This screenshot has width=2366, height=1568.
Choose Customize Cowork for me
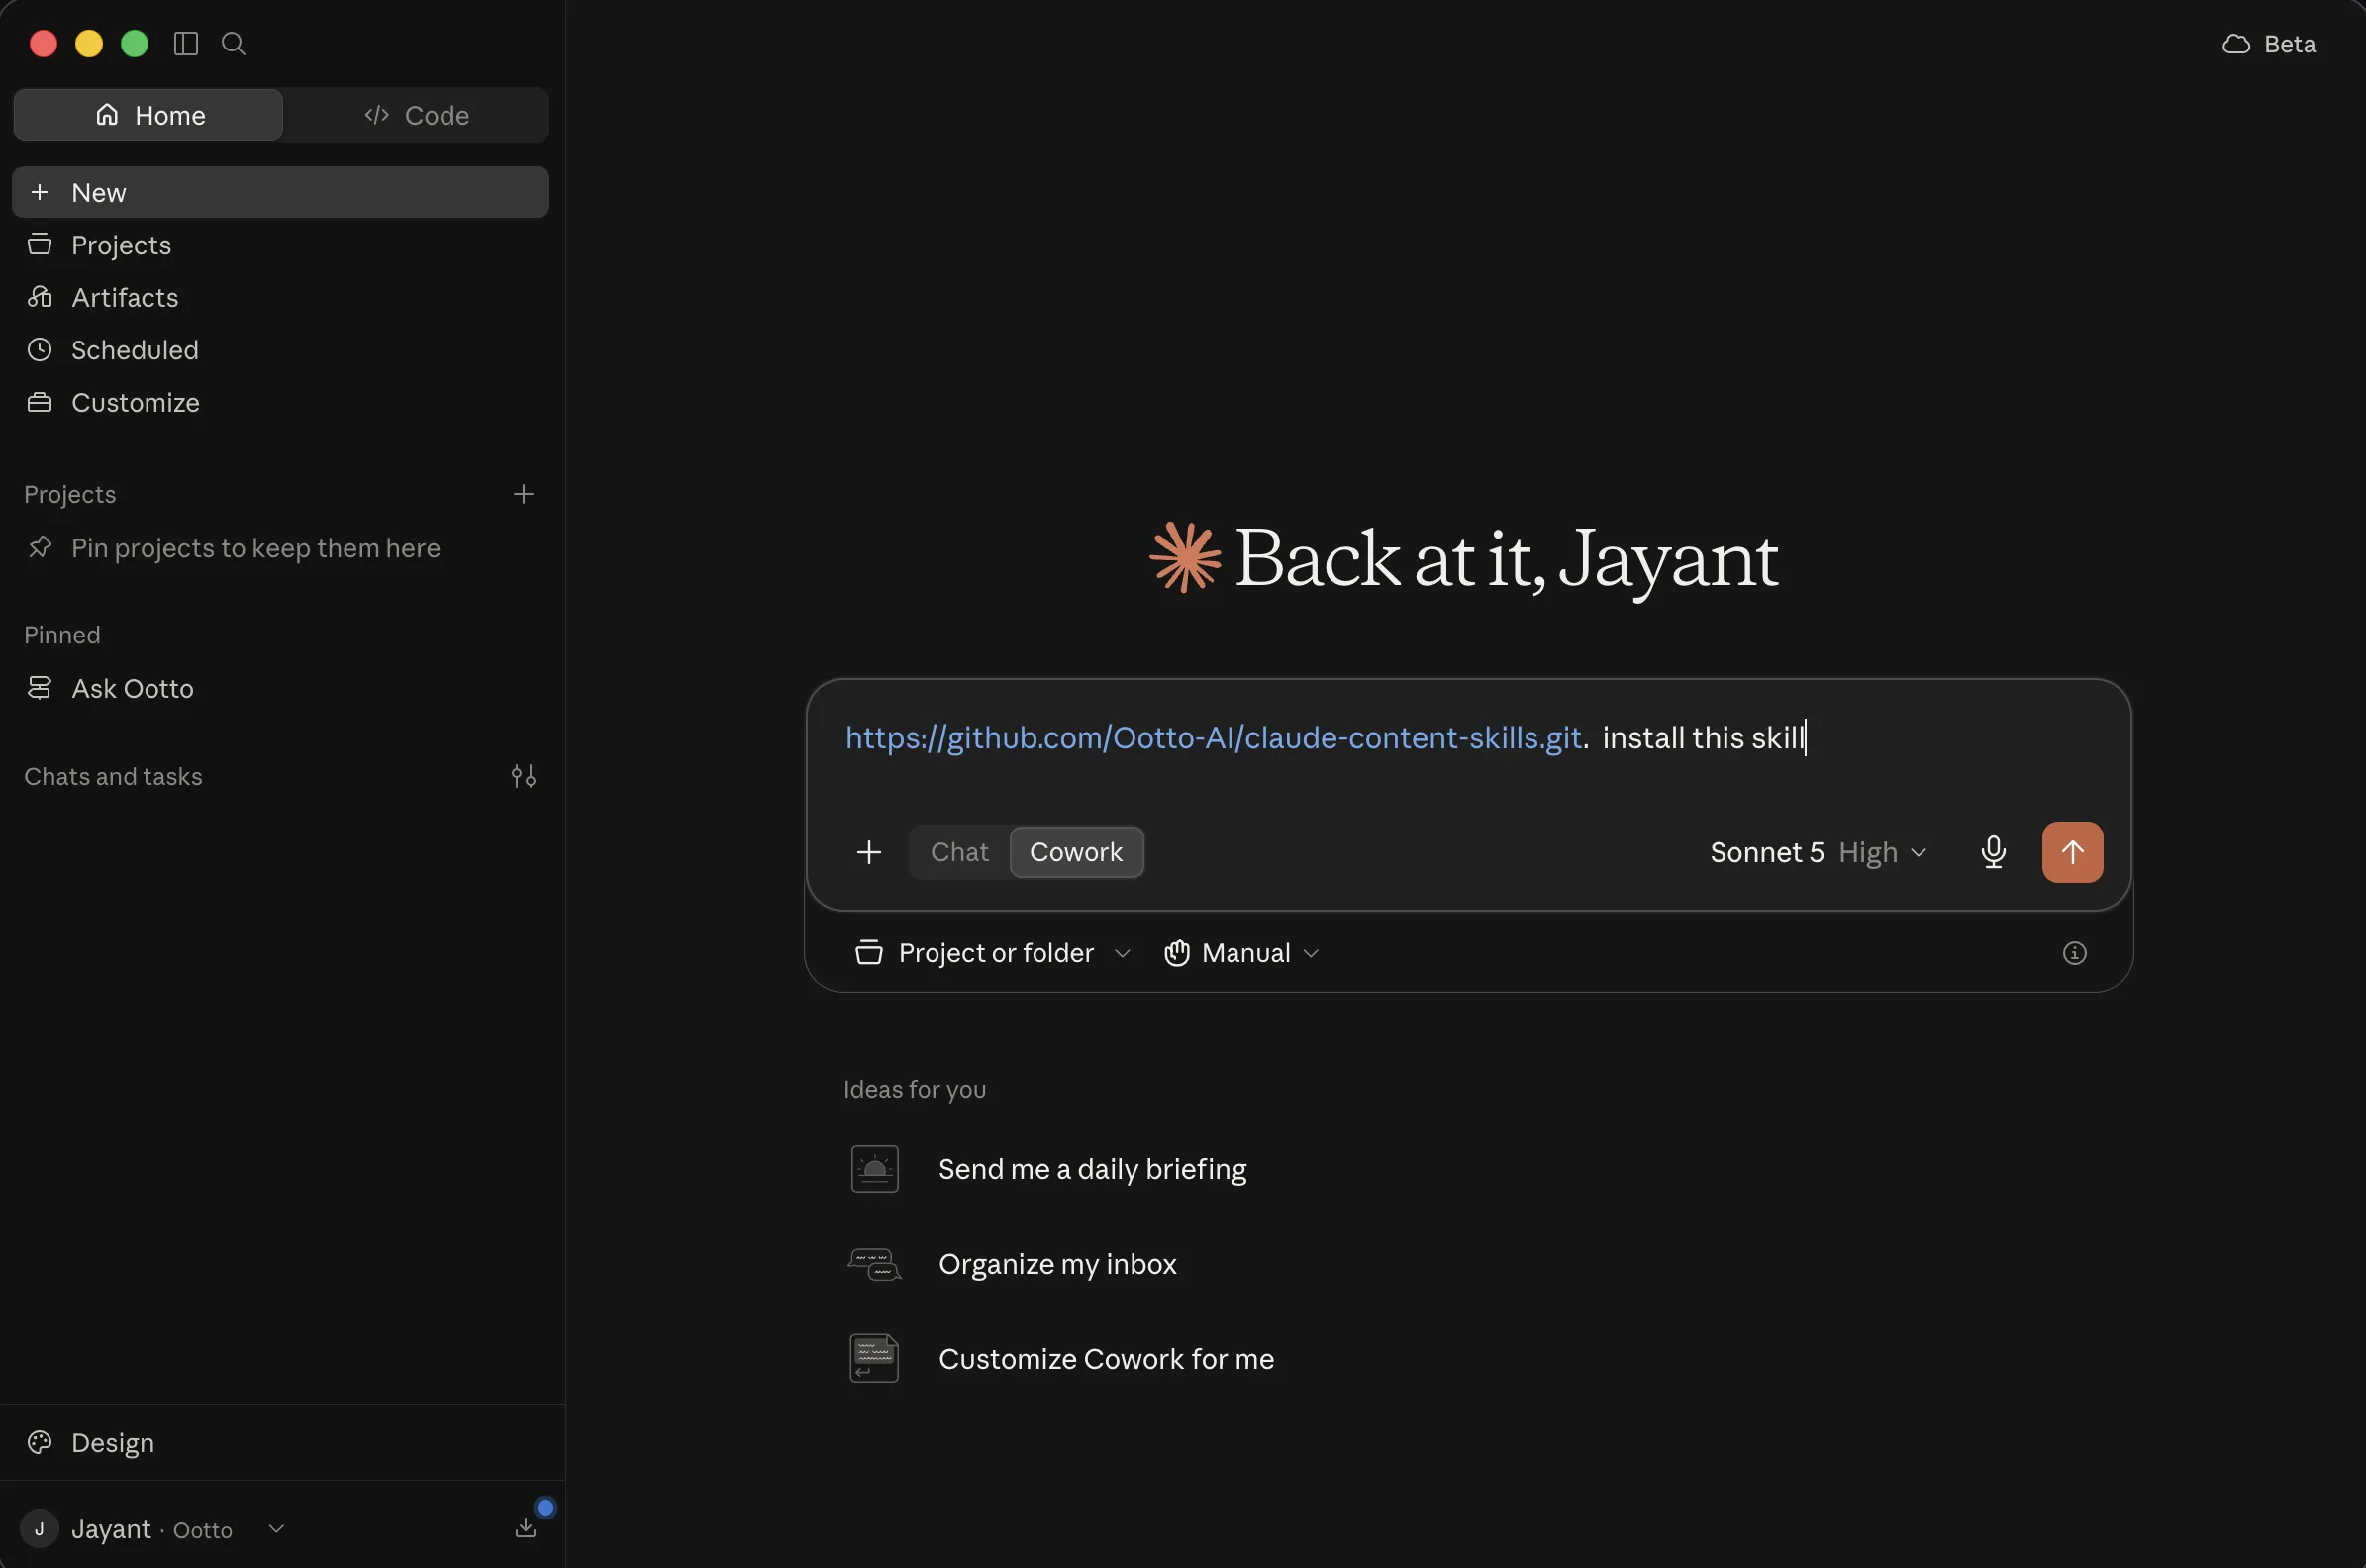pos(1106,1359)
